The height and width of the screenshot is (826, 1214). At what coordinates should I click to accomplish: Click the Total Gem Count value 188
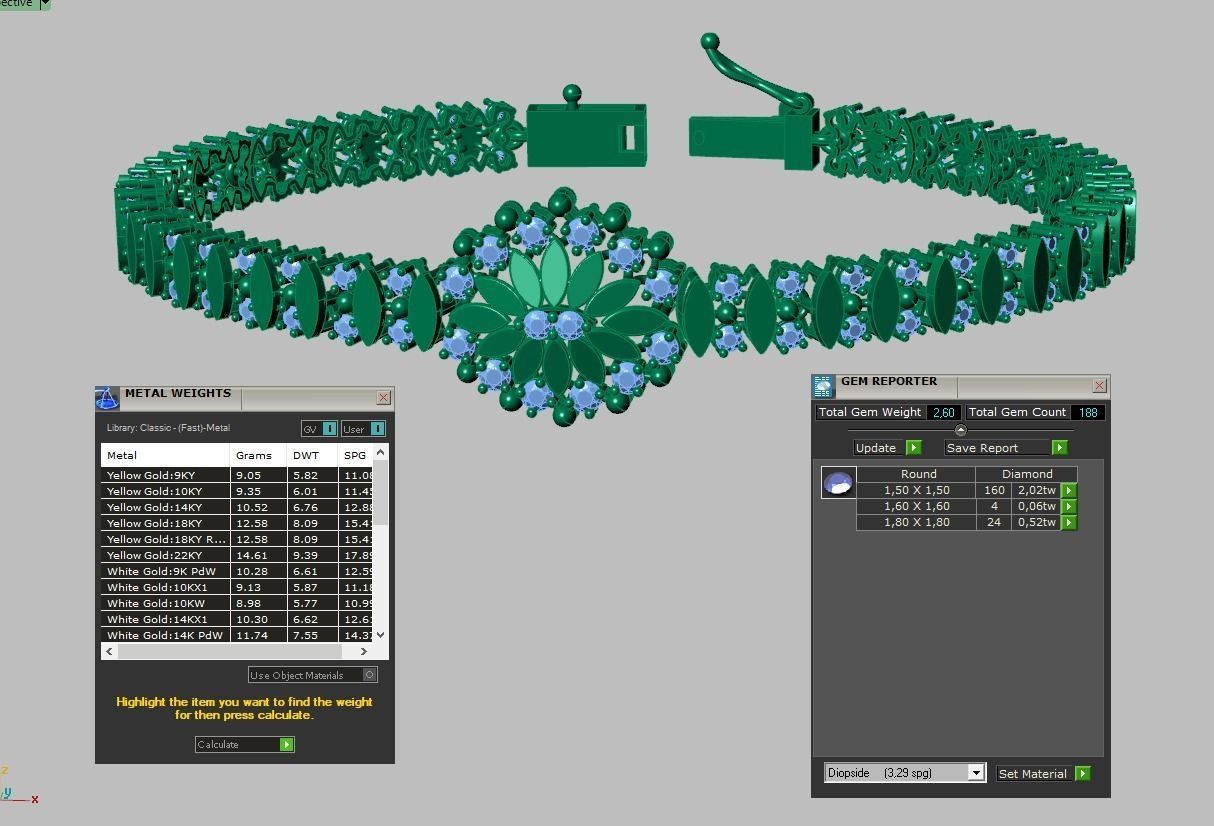(x=1088, y=412)
